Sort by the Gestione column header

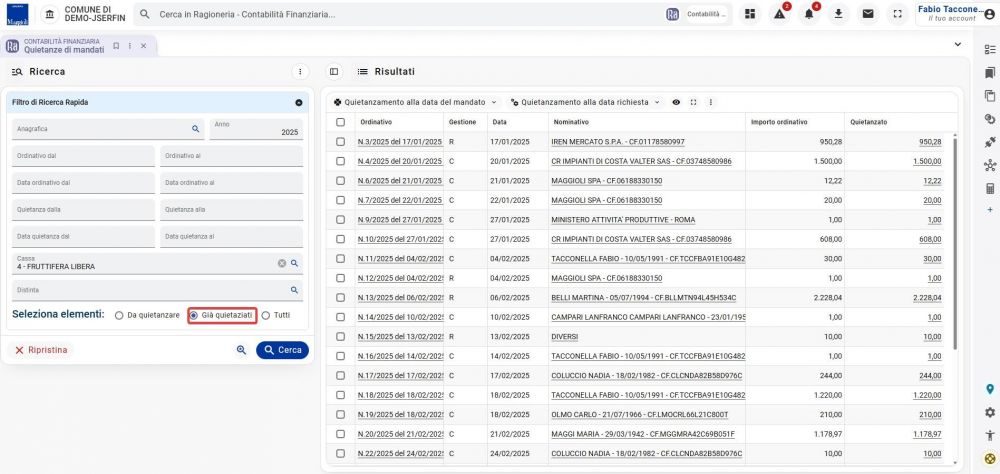(462, 122)
